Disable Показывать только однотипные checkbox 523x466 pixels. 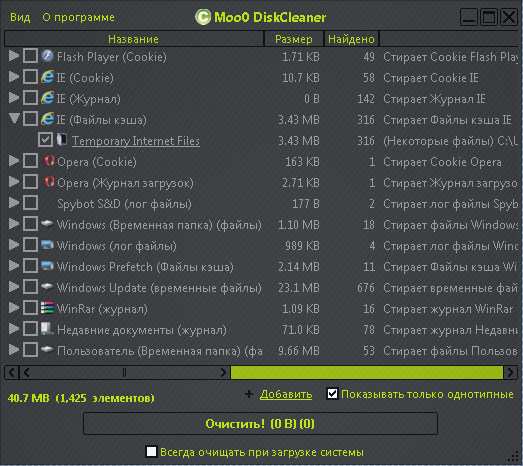click(x=332, y=394)
